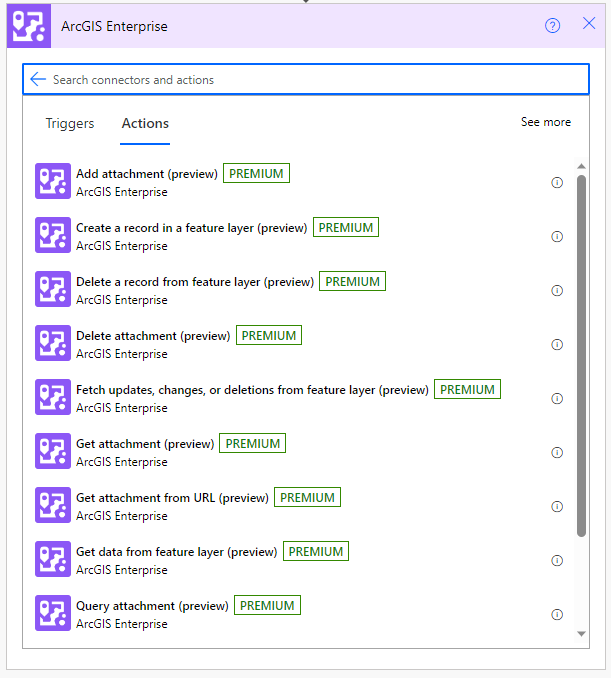Choose Query attachment (preview) action
Screen dimensions: 611x678
152,606
